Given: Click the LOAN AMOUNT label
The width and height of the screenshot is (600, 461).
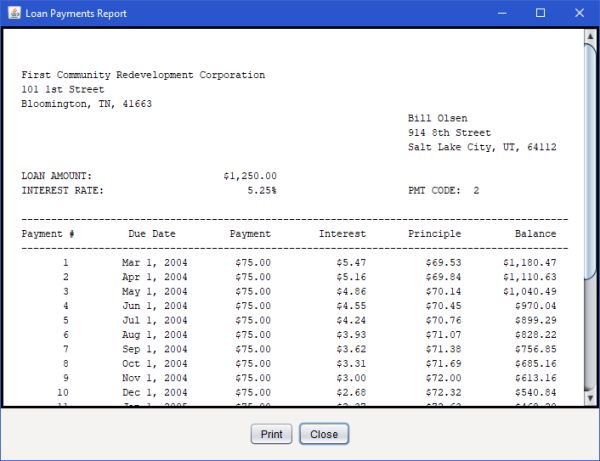Looking at the screenshot, I should (x=57, y=176).
